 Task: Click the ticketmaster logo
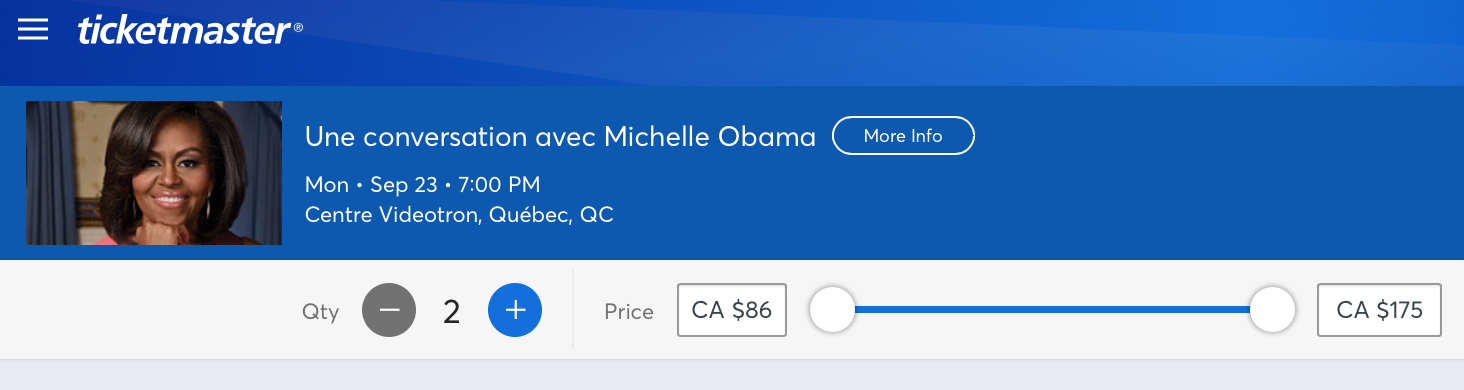[184, 29]
